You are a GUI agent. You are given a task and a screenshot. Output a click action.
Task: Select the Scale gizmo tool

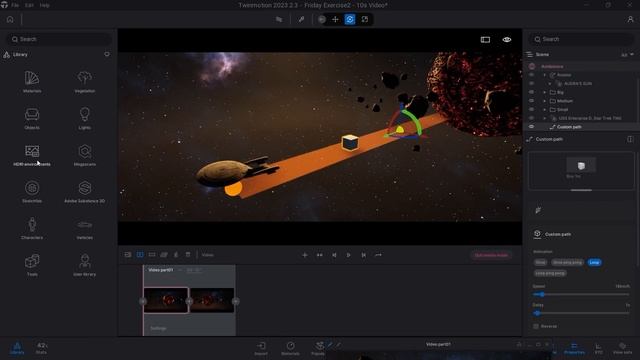[x=364, y=19]
